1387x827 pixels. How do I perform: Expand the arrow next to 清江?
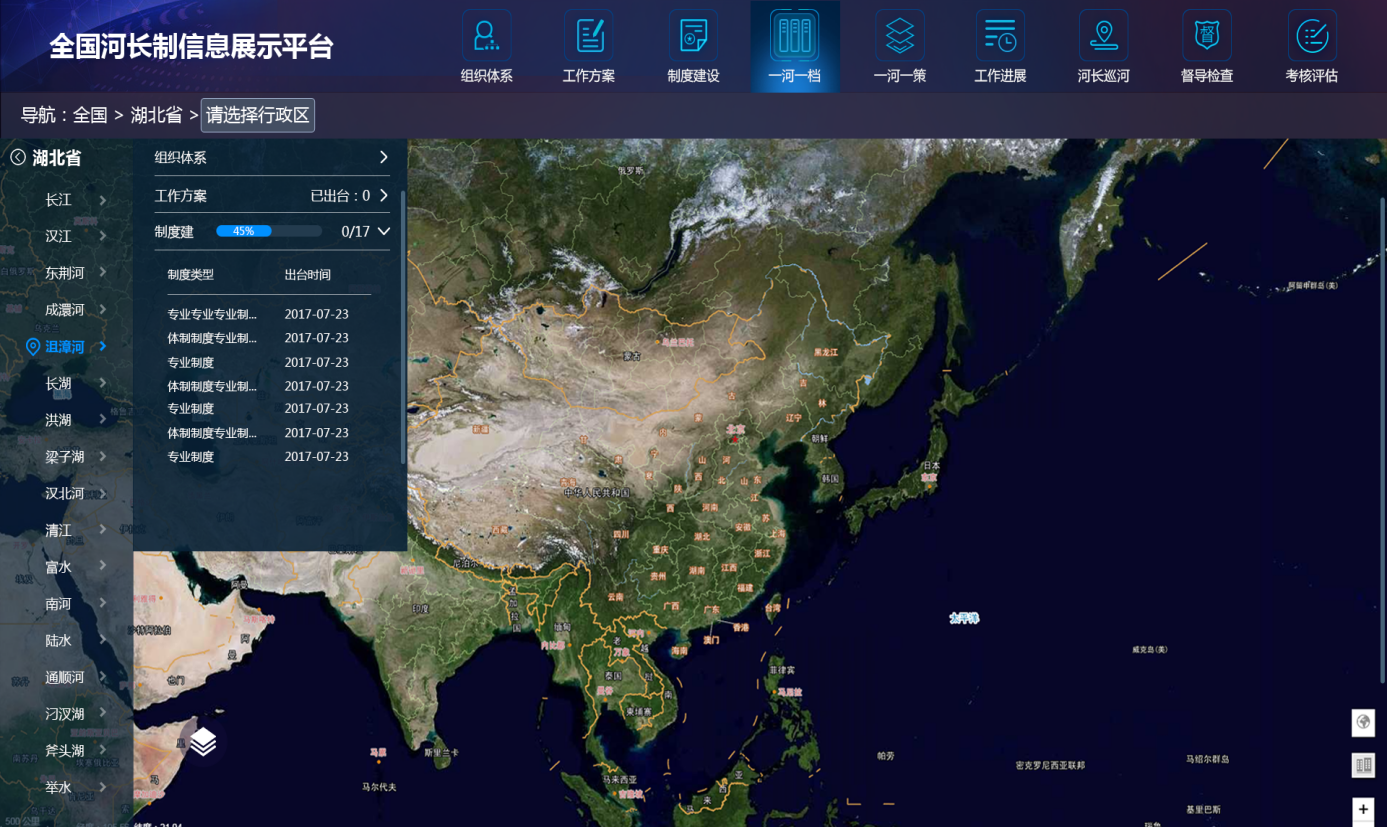point(102,530)
